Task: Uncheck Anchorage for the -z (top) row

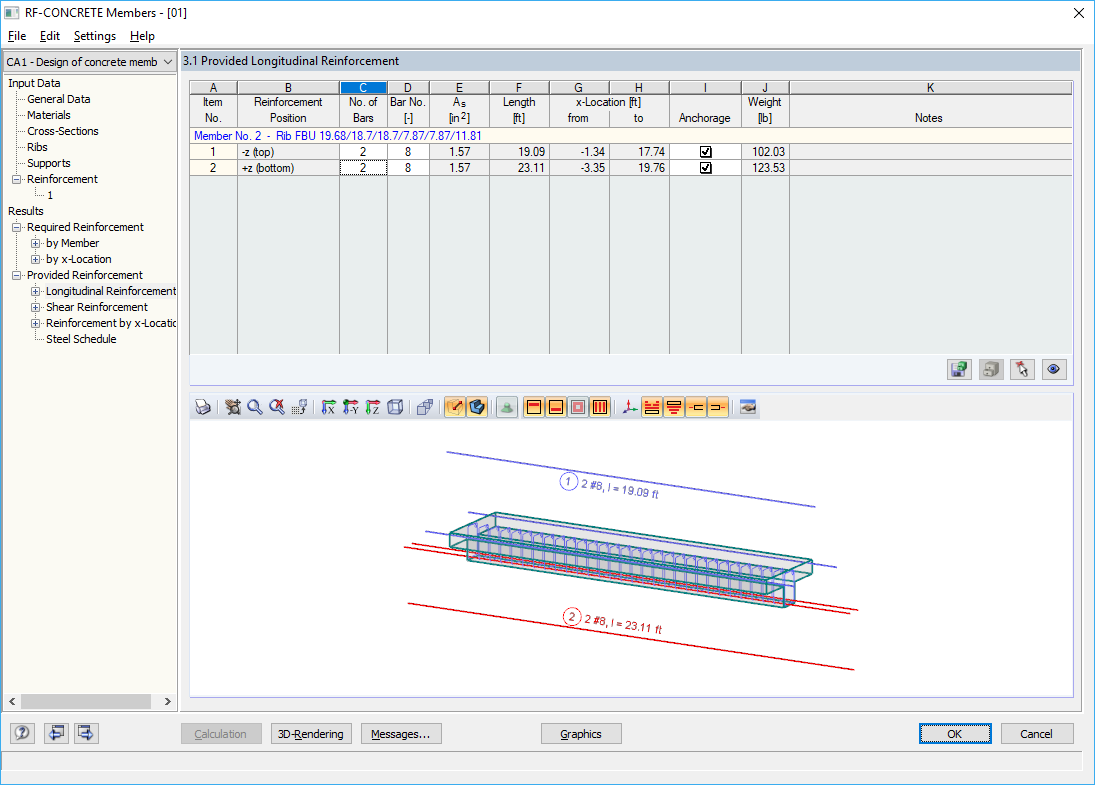Action: pos(705,152)
